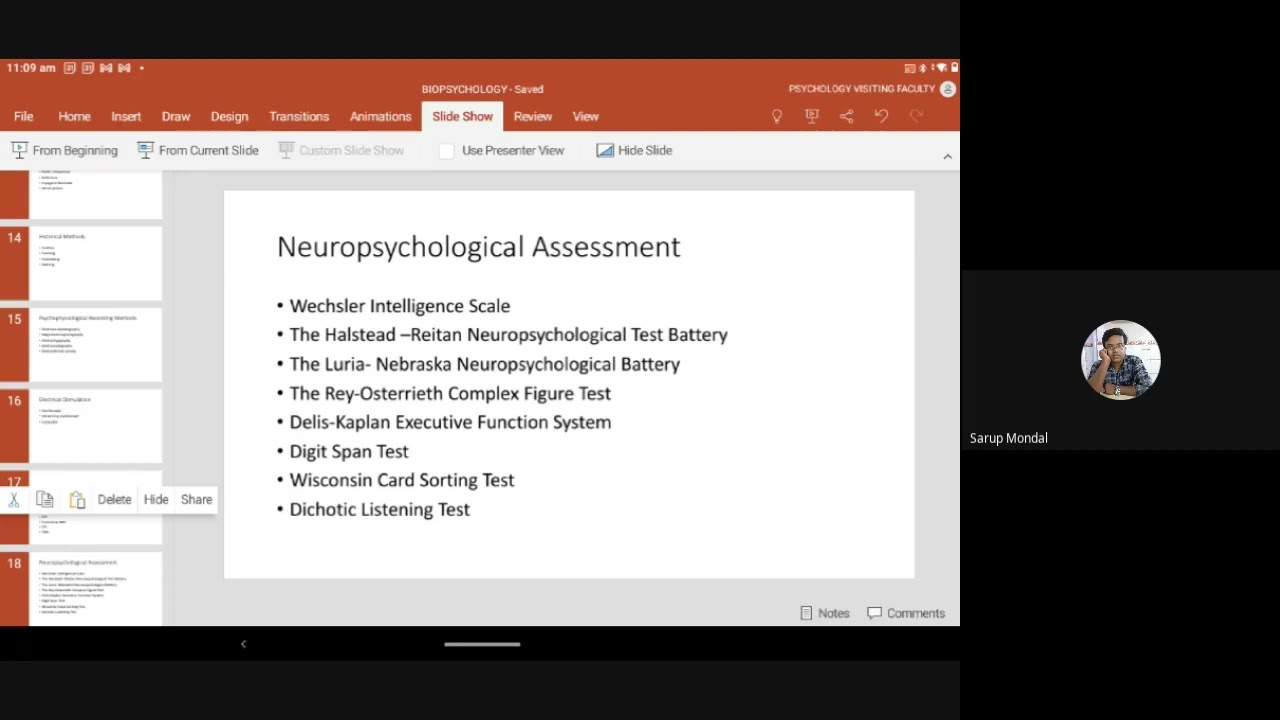Image resolution: width=1280 pixels, height=720 pixels.
Task: Switch to the Insert tab
Action: (x=126, y=117)
